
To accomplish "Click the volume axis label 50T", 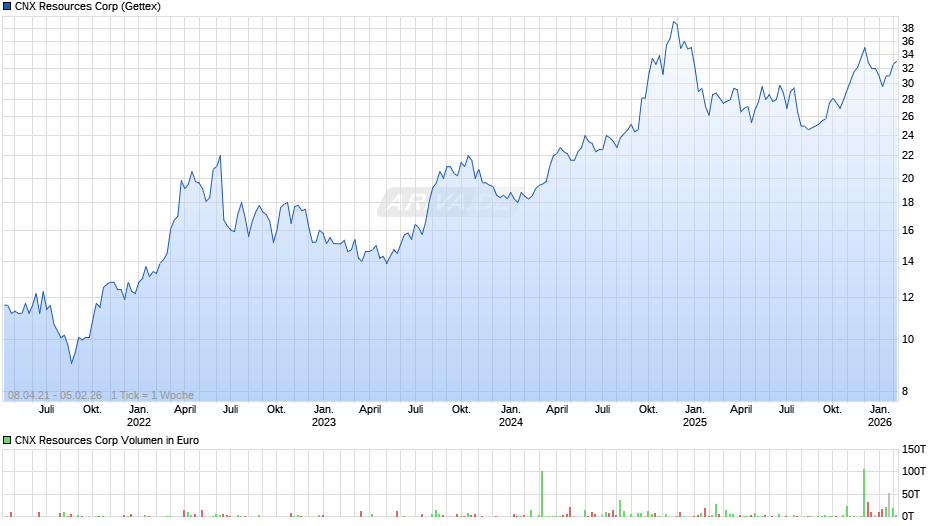I will pos(911,494).
